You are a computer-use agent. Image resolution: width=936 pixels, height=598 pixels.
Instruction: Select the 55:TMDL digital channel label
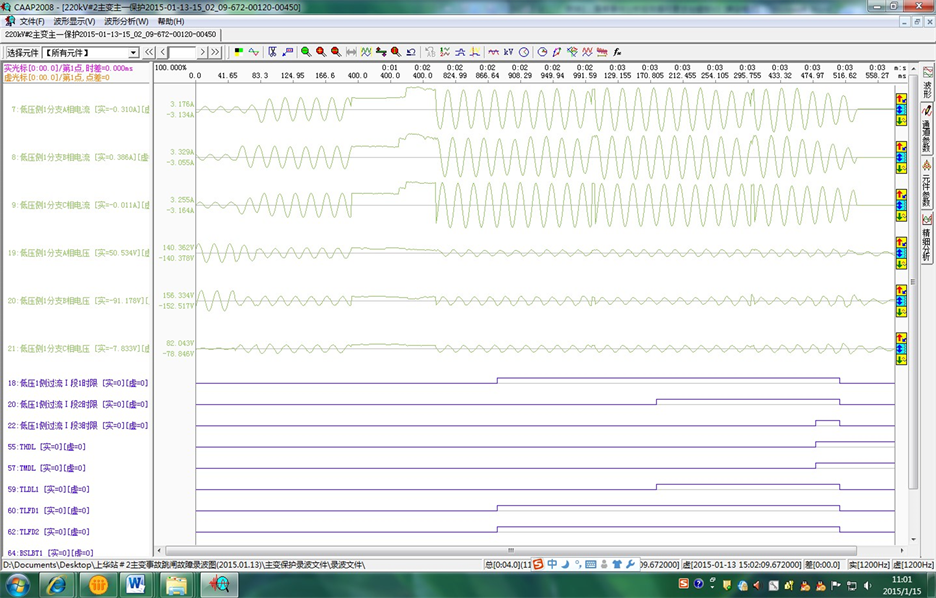point(46,447)
